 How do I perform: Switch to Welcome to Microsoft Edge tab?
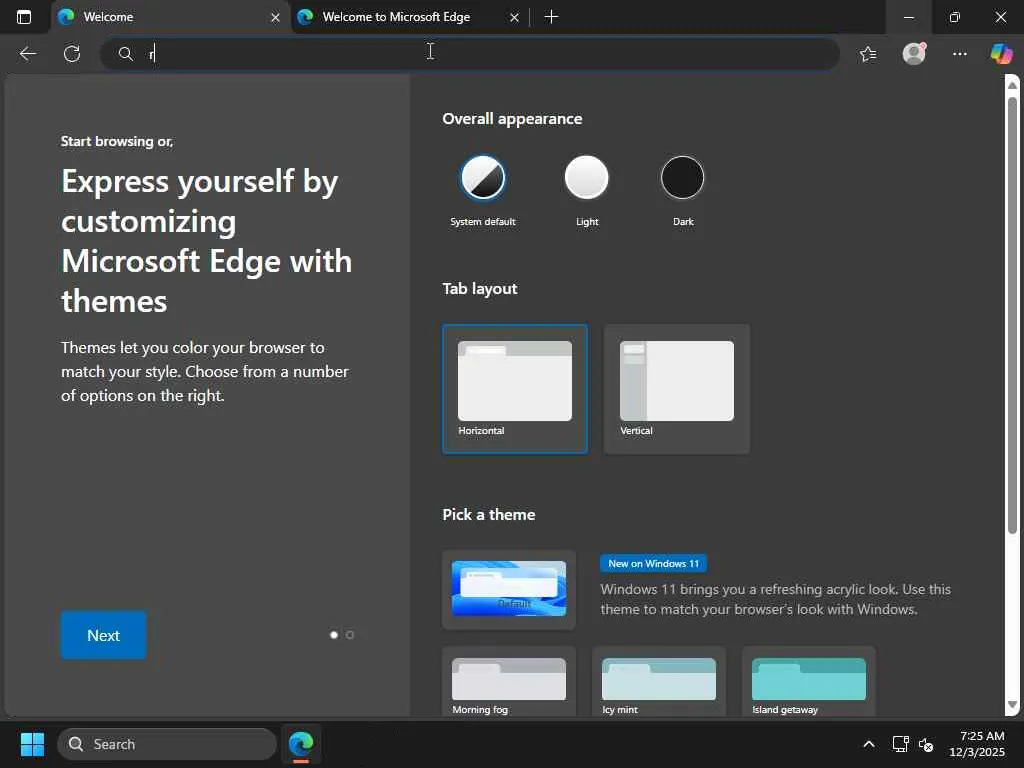[x=409, y=17]
